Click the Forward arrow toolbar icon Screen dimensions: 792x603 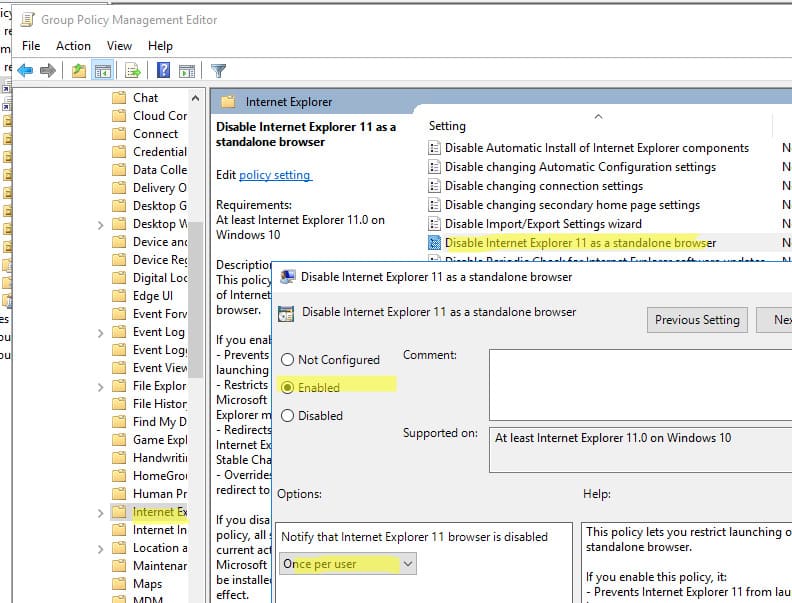[48, 71]
